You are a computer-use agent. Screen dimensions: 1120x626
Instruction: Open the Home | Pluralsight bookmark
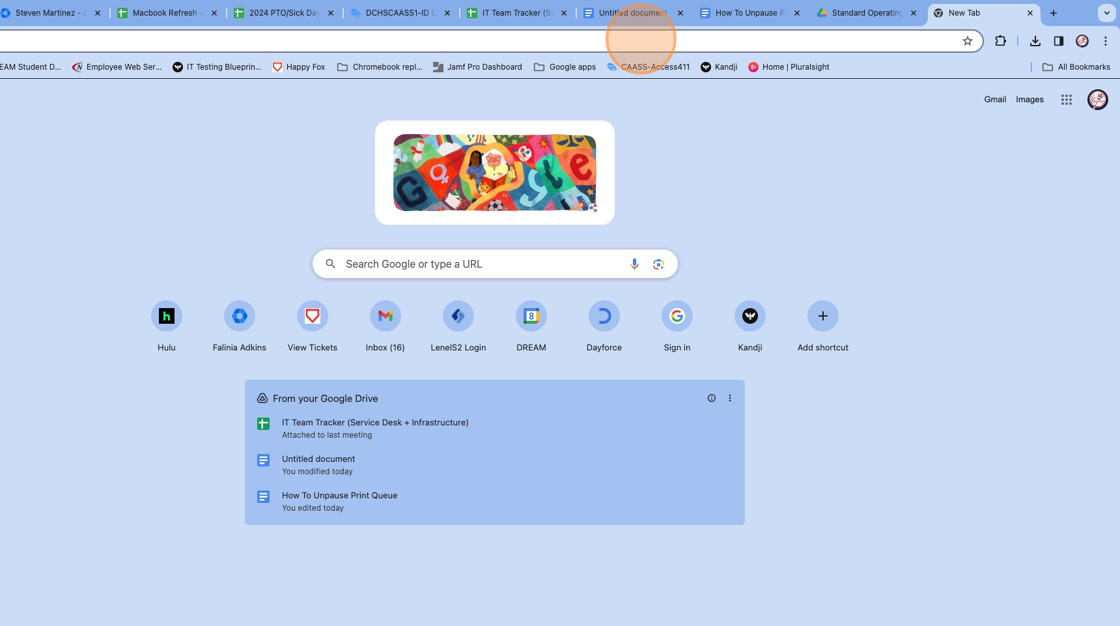[x=789, y=66]
